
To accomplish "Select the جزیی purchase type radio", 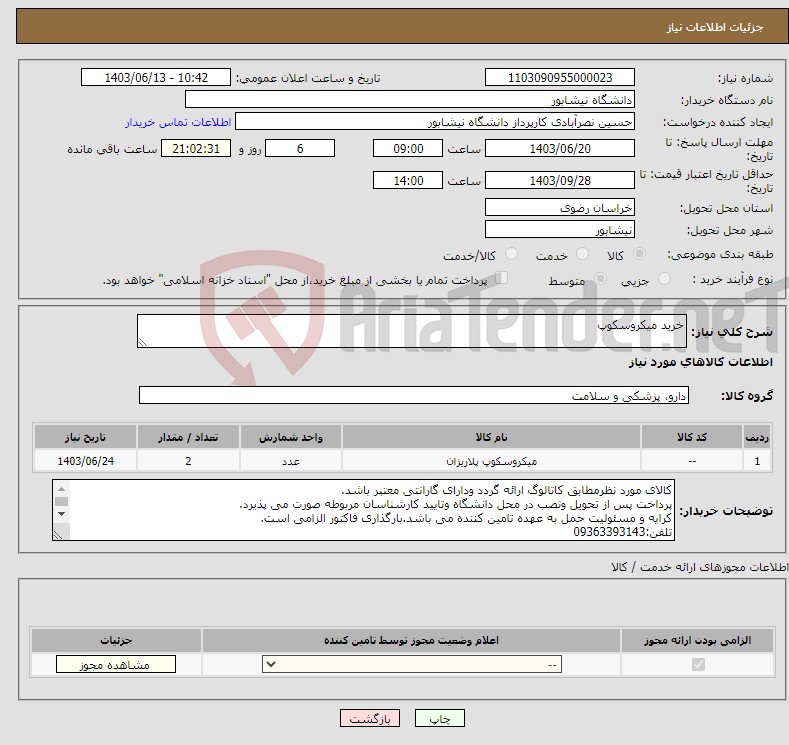I will 664,279.
